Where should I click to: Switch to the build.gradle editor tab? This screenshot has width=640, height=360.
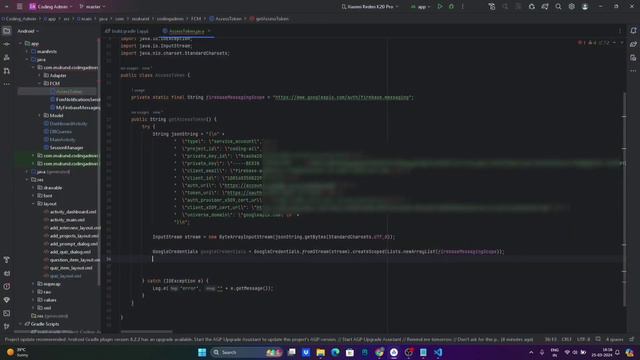[x=127, y=31]
